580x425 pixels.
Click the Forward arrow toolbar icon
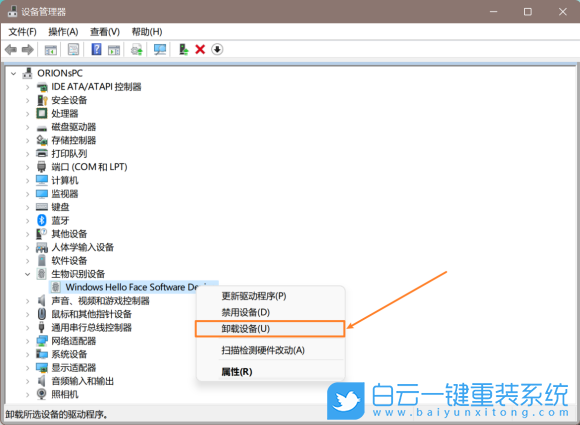28,49
